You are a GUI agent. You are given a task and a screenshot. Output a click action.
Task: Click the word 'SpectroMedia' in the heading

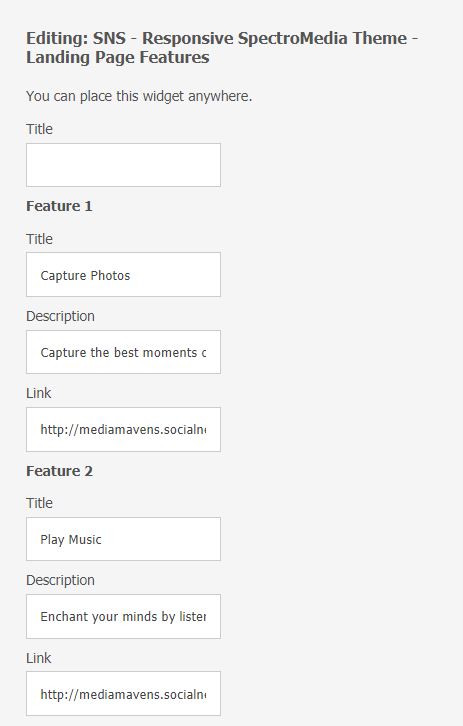click(292, 38)
